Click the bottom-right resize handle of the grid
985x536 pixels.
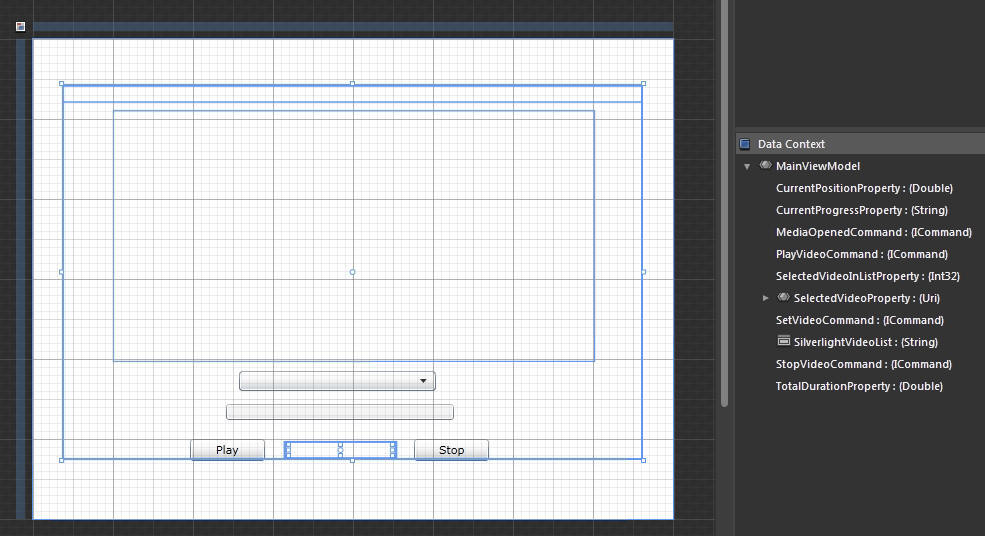point(643,460)
